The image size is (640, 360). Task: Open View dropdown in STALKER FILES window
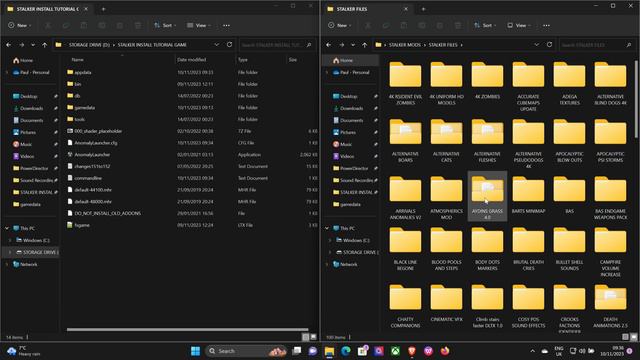[x=519, y=25]
